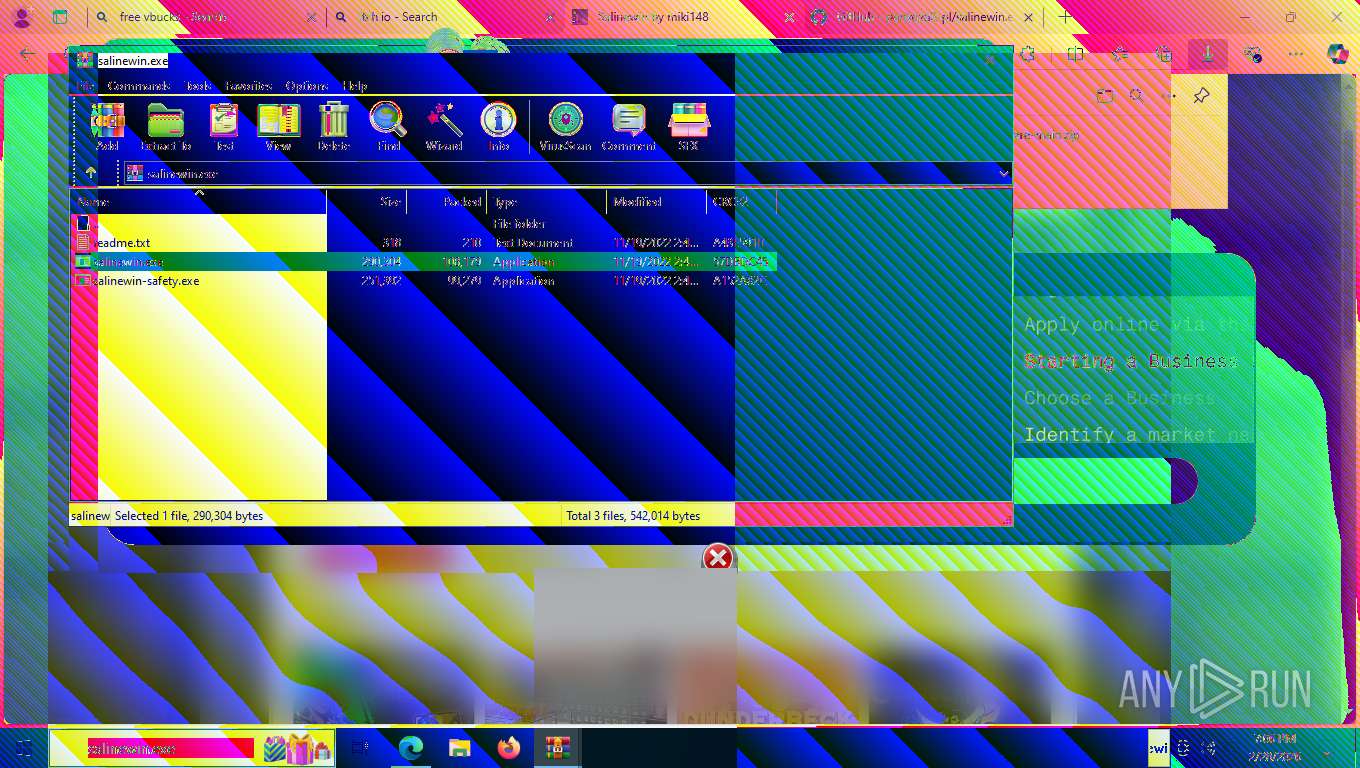The image size is (1360, 768).
Task: Click the Add toolbar icon in WinRAR
Action: click(107, 127)
